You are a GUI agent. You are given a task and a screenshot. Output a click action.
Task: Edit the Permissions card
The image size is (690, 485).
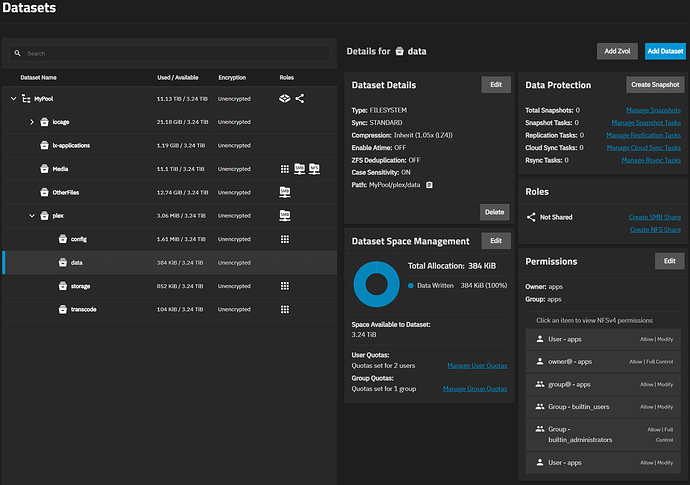(x=669, y=261)
